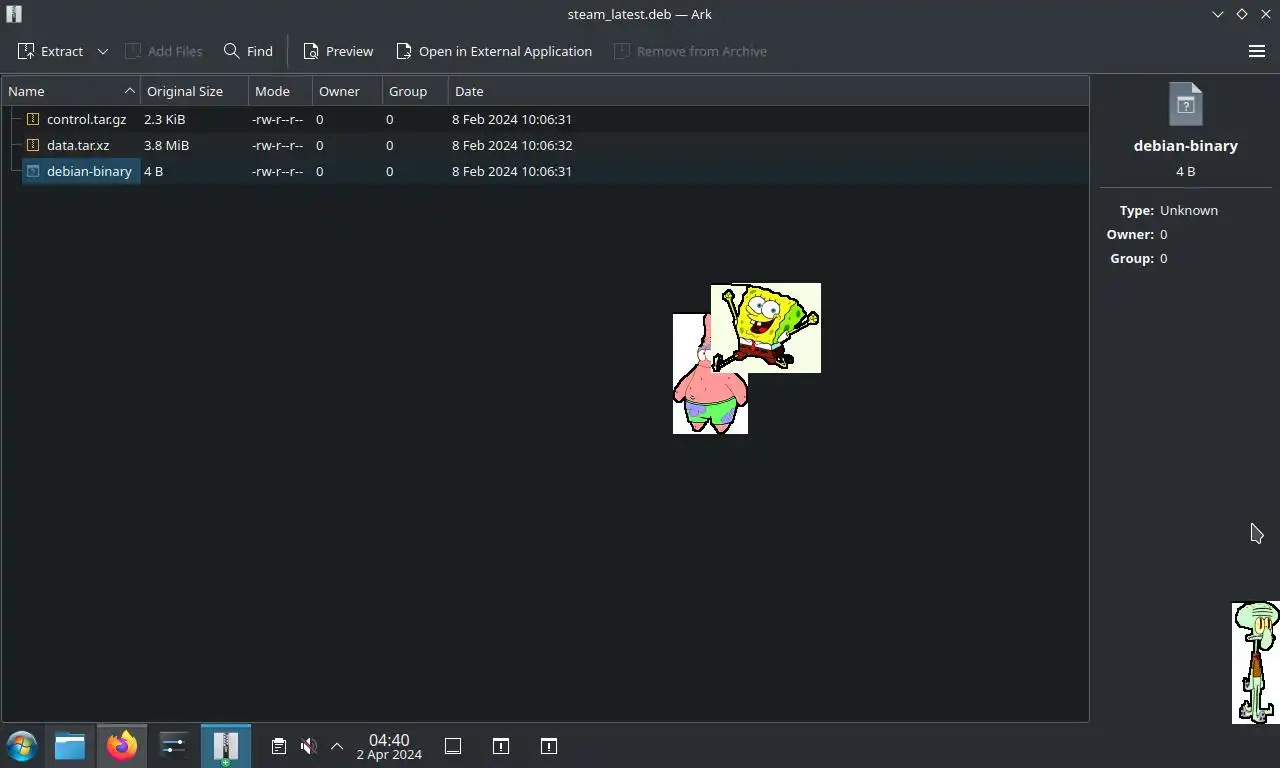Click the debian-binary file icon in list
Screen dimensions: 1280x768
[x=33, y=171]
